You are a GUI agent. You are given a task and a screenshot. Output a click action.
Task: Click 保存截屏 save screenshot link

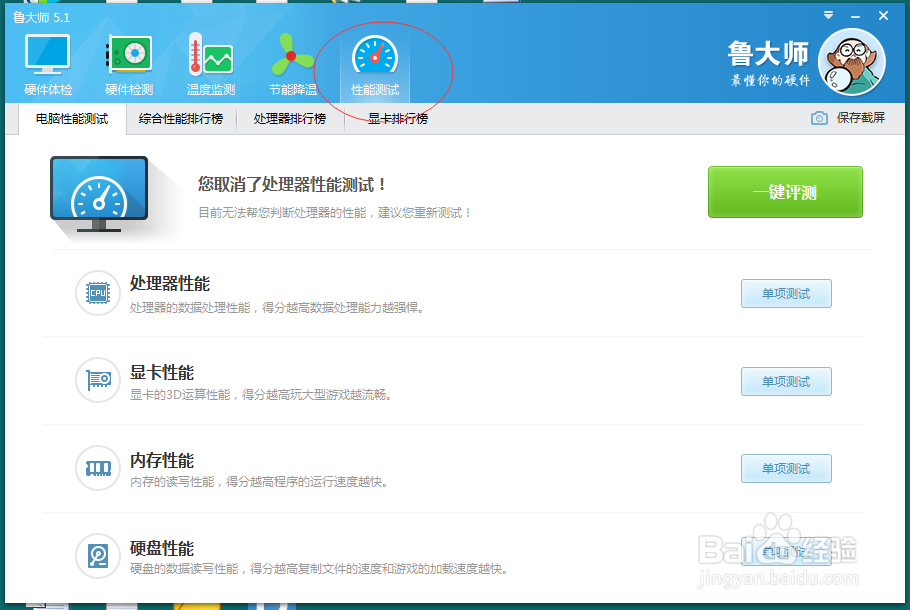pyautogui.click(x=861, y=118)
